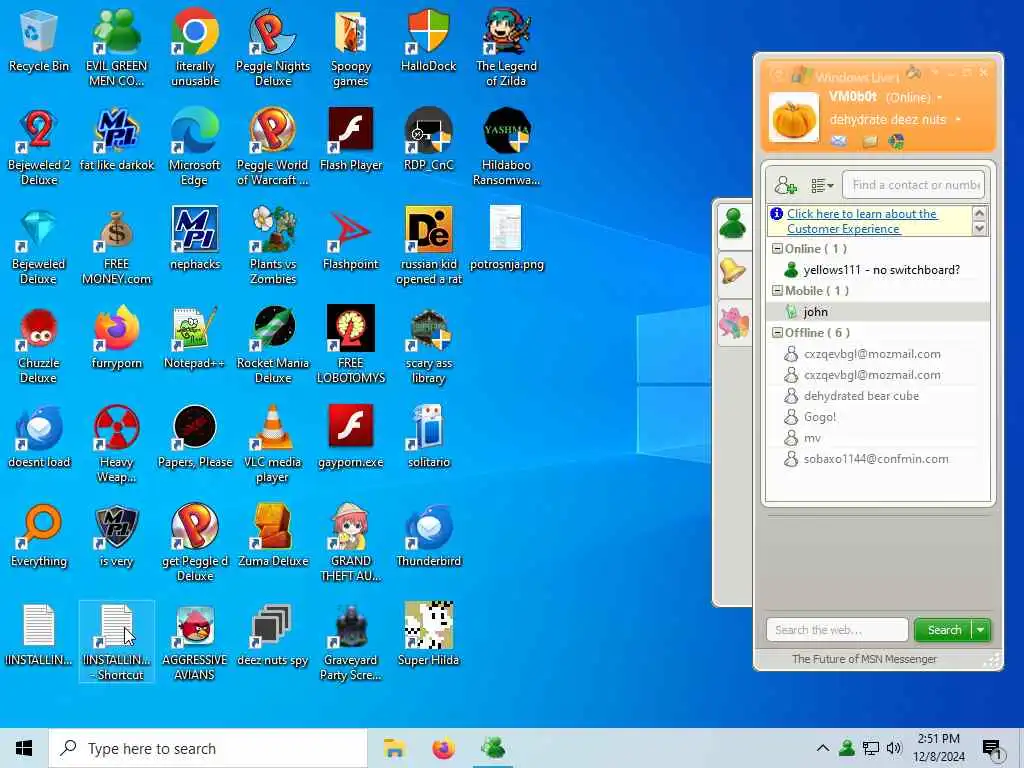Open File Explorer from the taskbar

coord(394,748)
